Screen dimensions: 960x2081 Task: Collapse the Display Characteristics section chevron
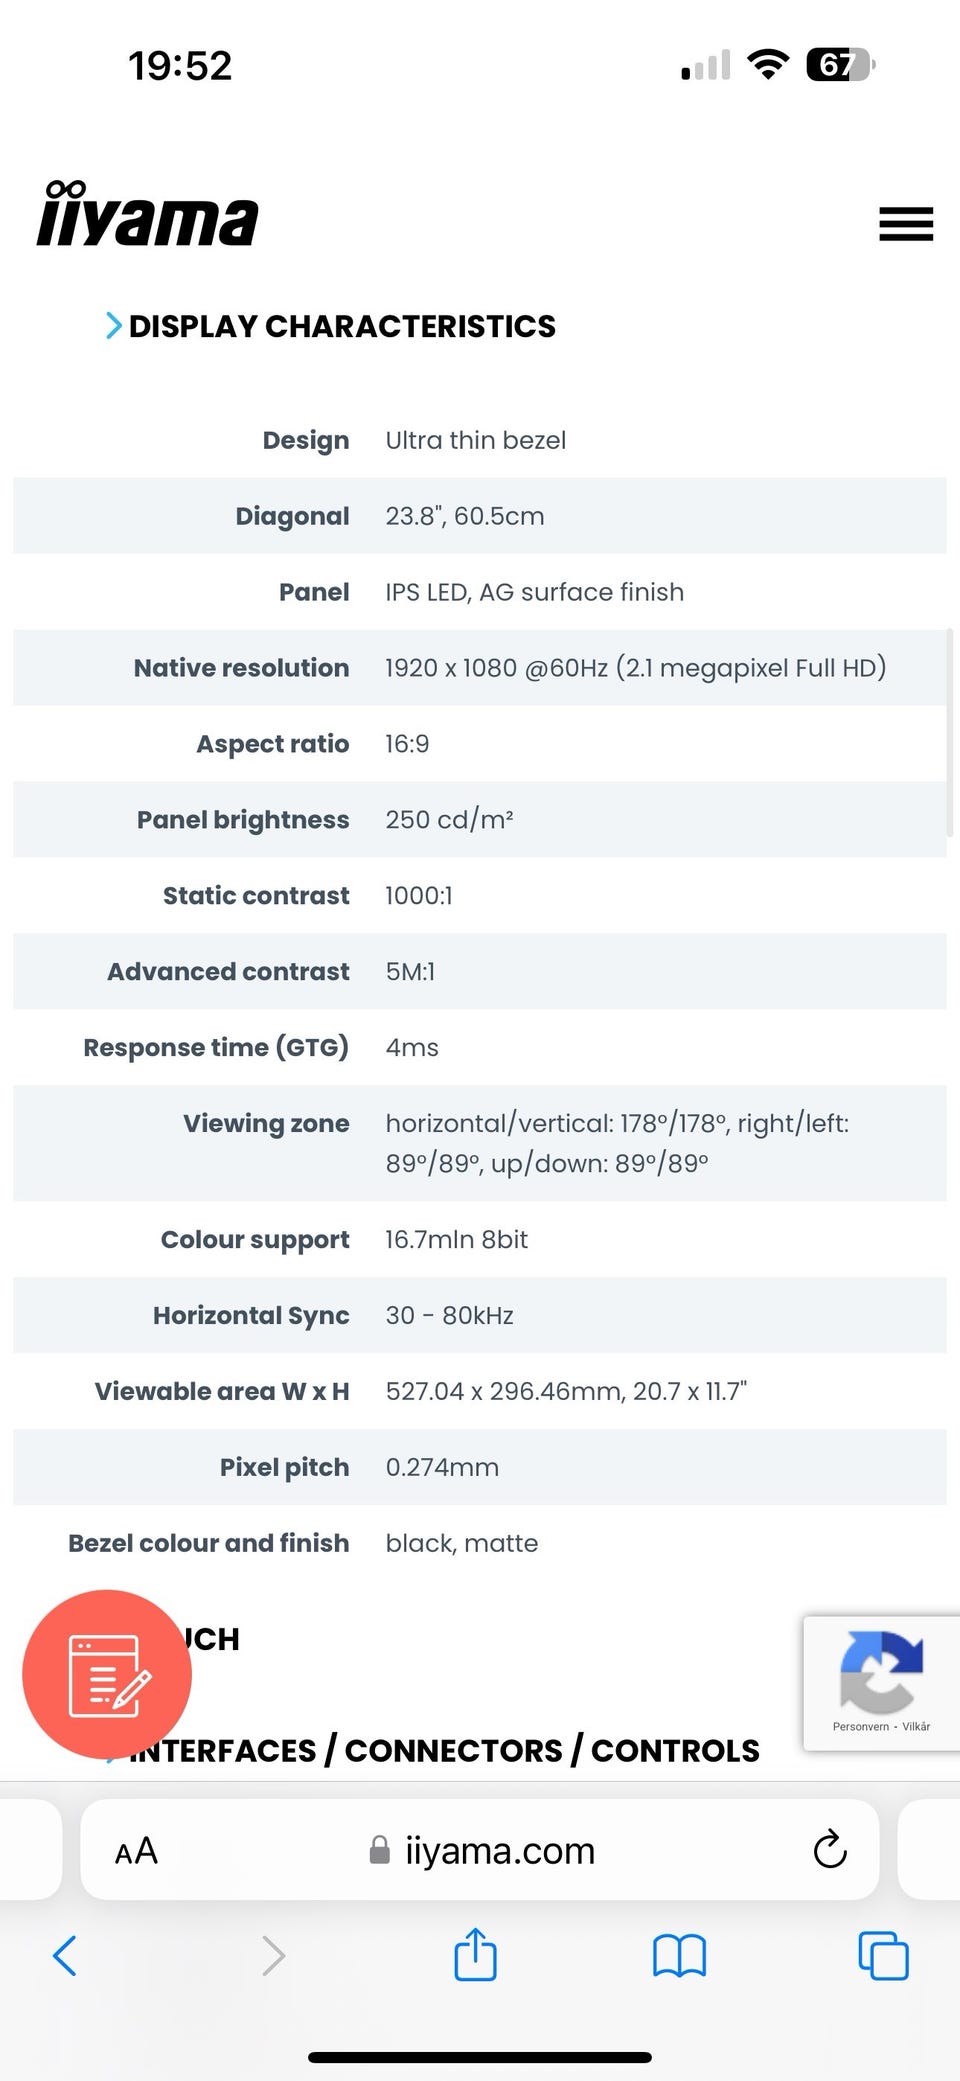pos(114,326)
